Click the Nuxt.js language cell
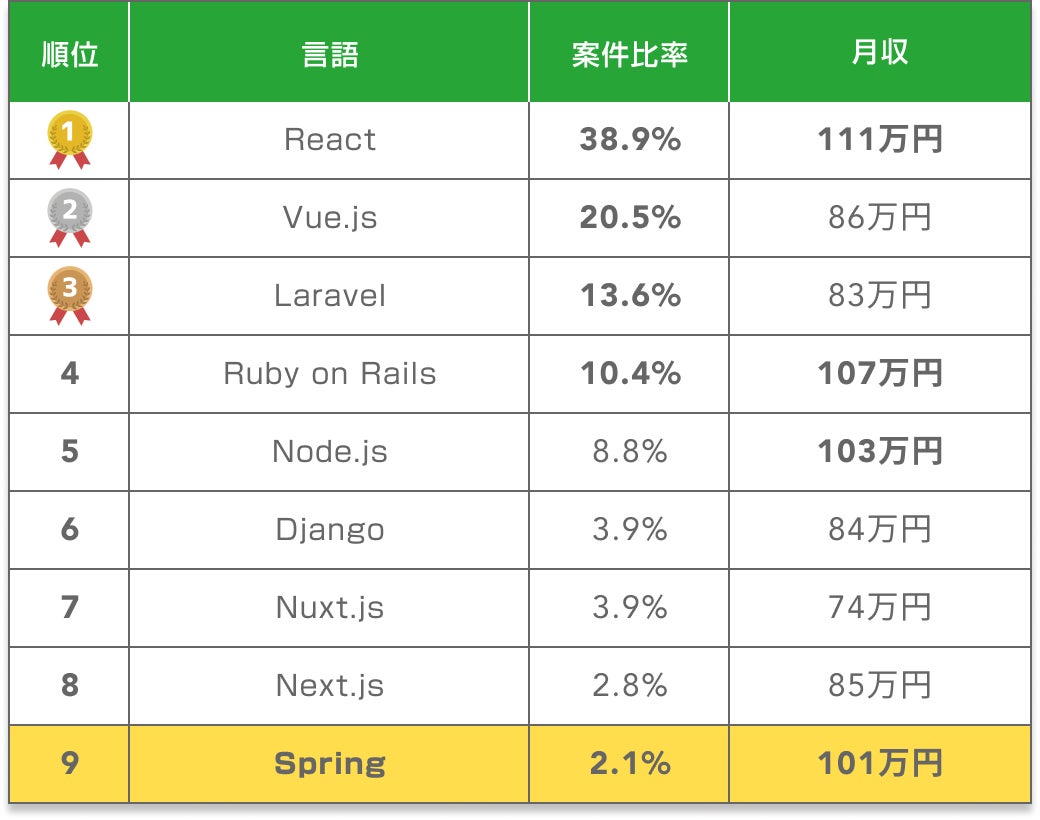This screenshot has width=1040, height=820. 330,608
